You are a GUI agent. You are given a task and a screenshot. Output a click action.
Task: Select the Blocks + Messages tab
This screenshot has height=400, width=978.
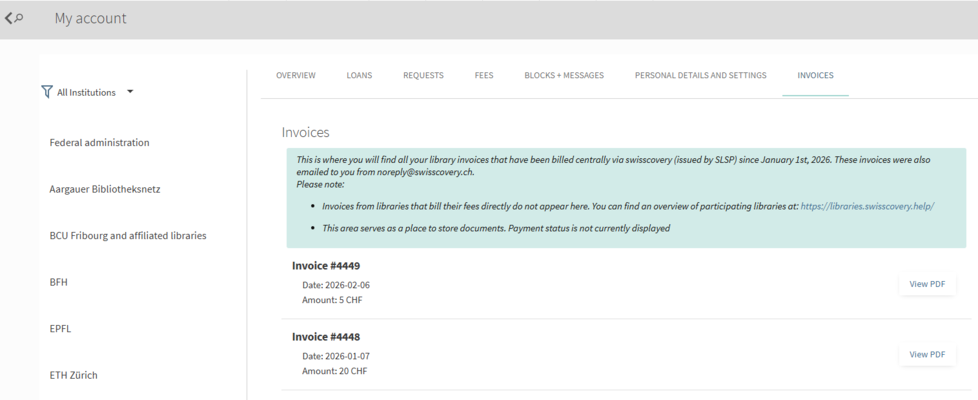tap(564, 75)
